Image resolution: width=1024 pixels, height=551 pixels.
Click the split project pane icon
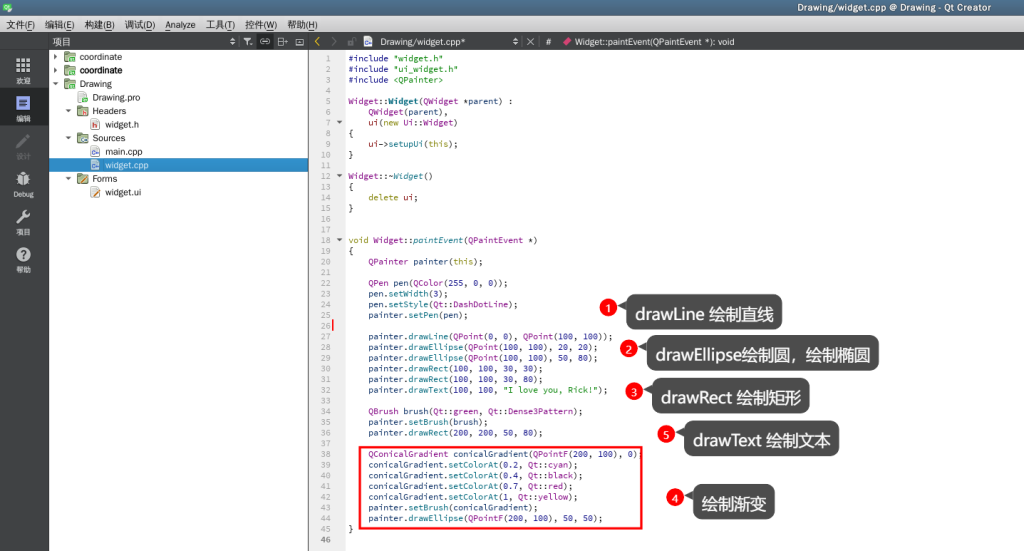click(x=283, y=42)
